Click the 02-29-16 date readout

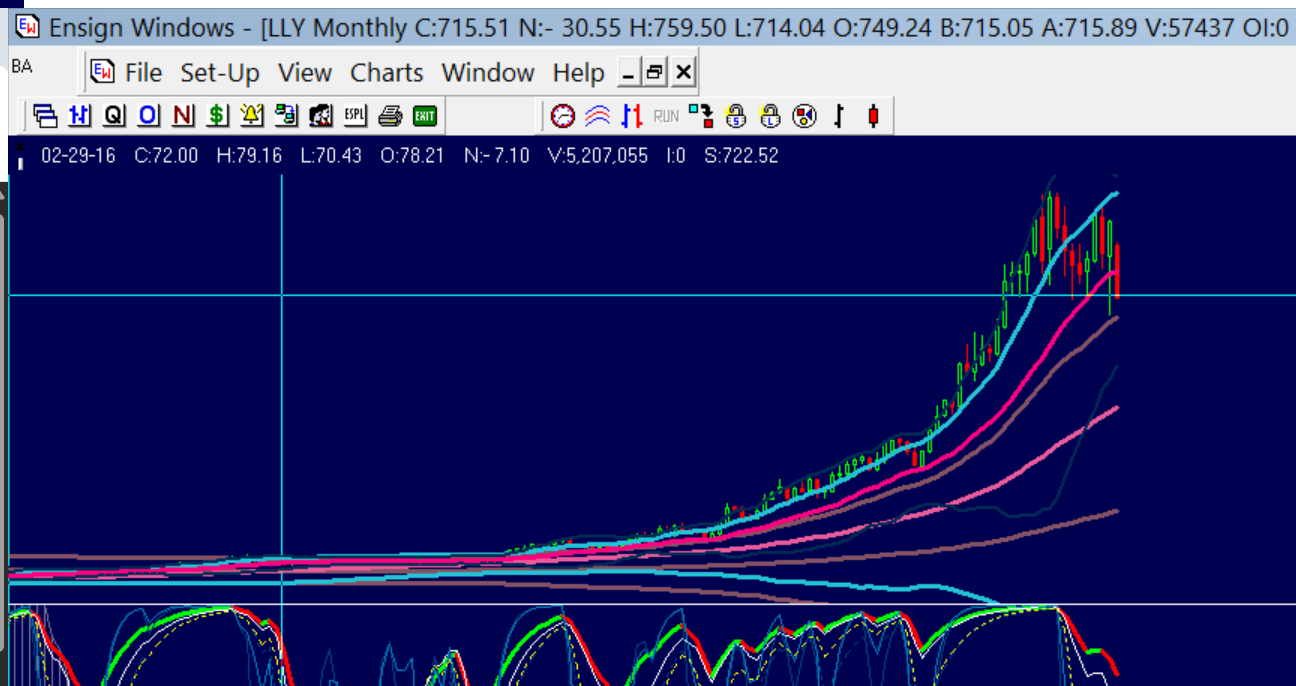(x=78, y=156)
